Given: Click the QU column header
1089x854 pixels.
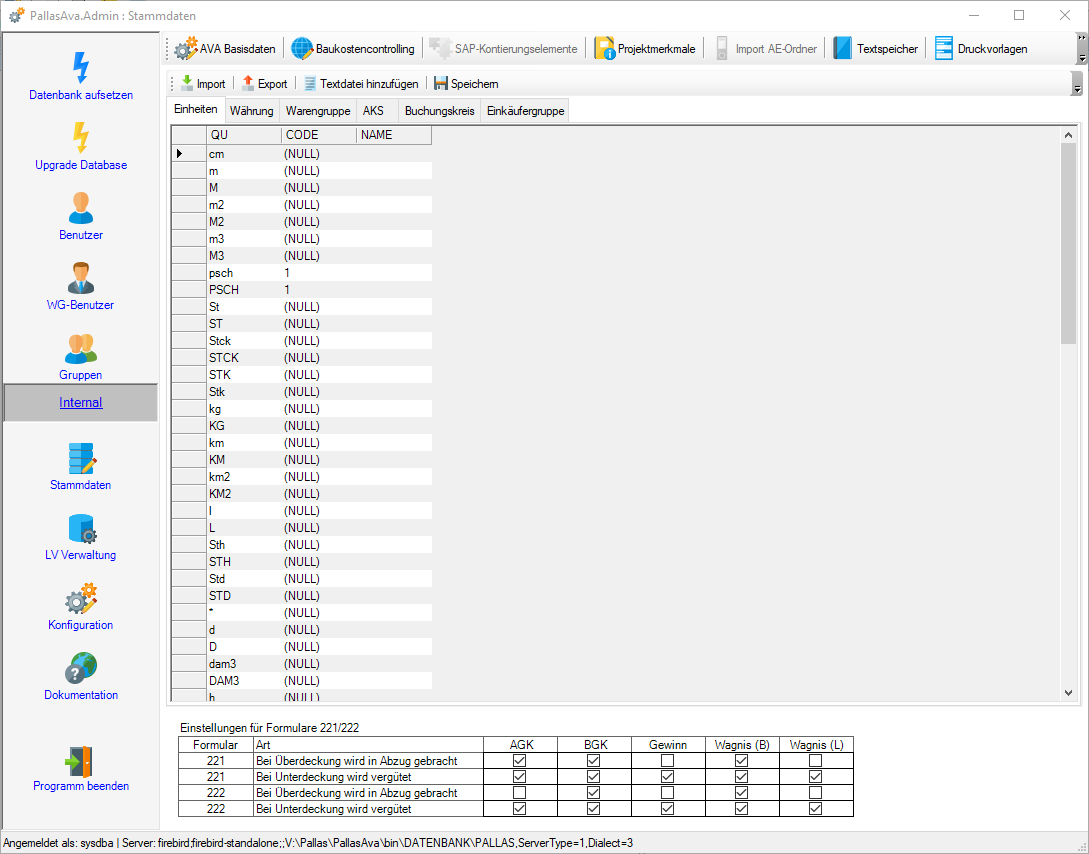Looking at the screenshot, I should point(244,135).
